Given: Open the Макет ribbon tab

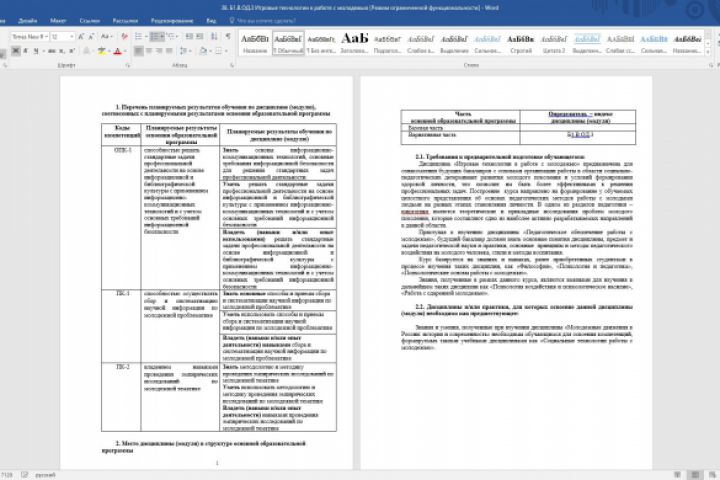Looking at the screenshot, I should pos(58,21).
